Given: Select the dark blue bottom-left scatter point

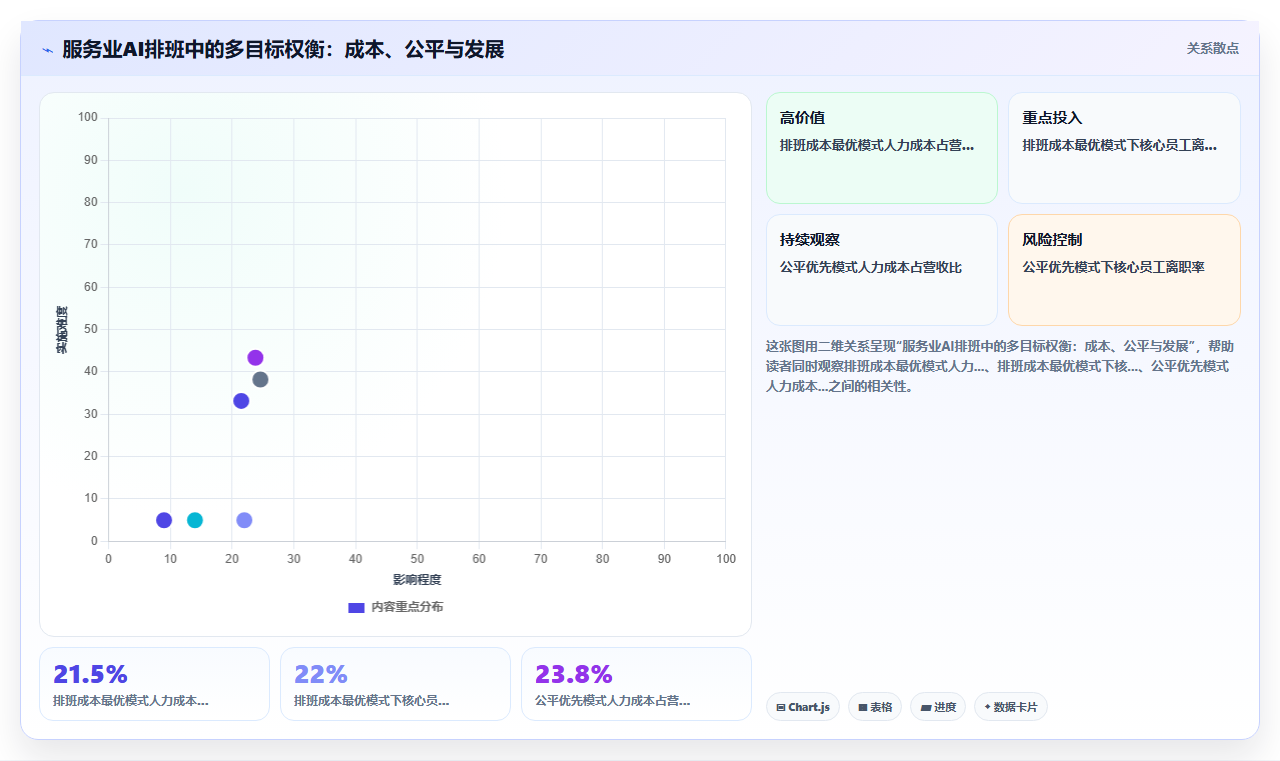Looking at the screenshot, I should [x=164, y=520].
